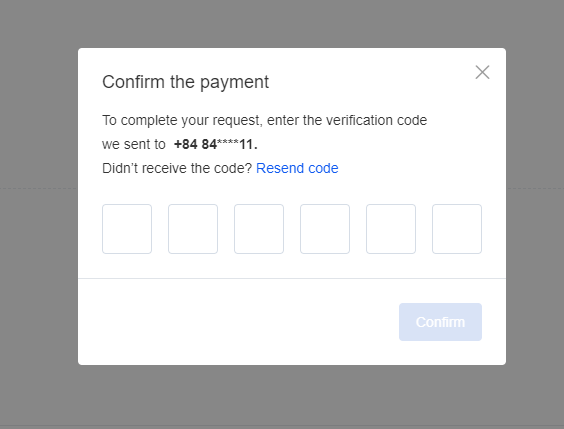This screenshot has width=564, height=429.
Task: Focus the fifth verification code box
Action: [391, 229]
